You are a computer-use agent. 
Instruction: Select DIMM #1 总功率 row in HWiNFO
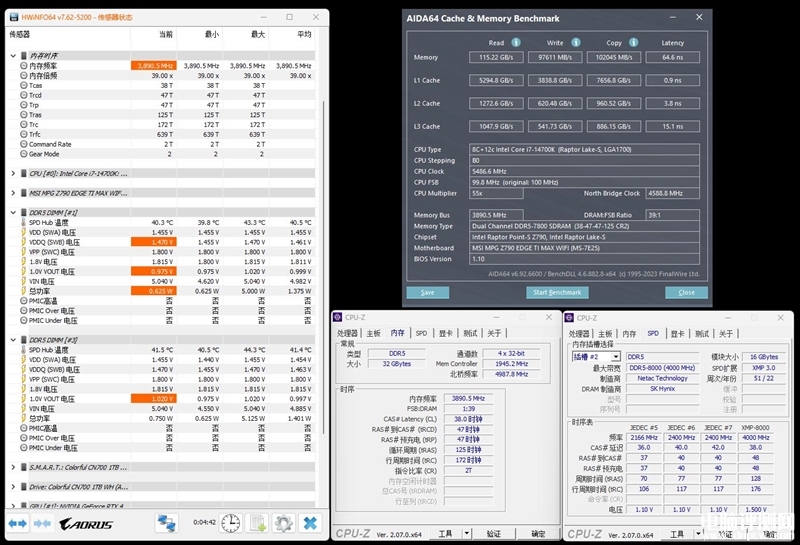pos(162,291)
